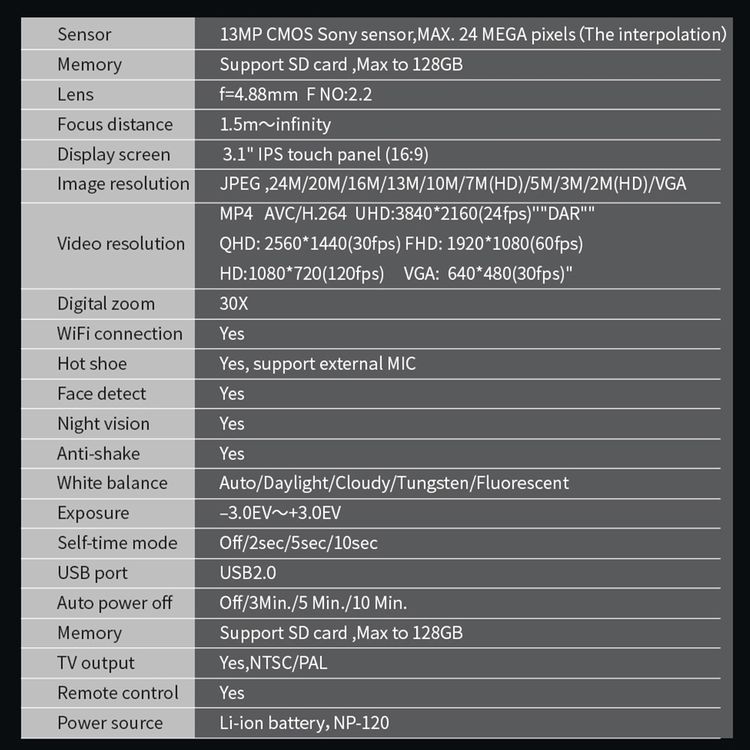Click the Sensor row label
The width and height of the screenshot is (750, 750).
click(84, 34)
